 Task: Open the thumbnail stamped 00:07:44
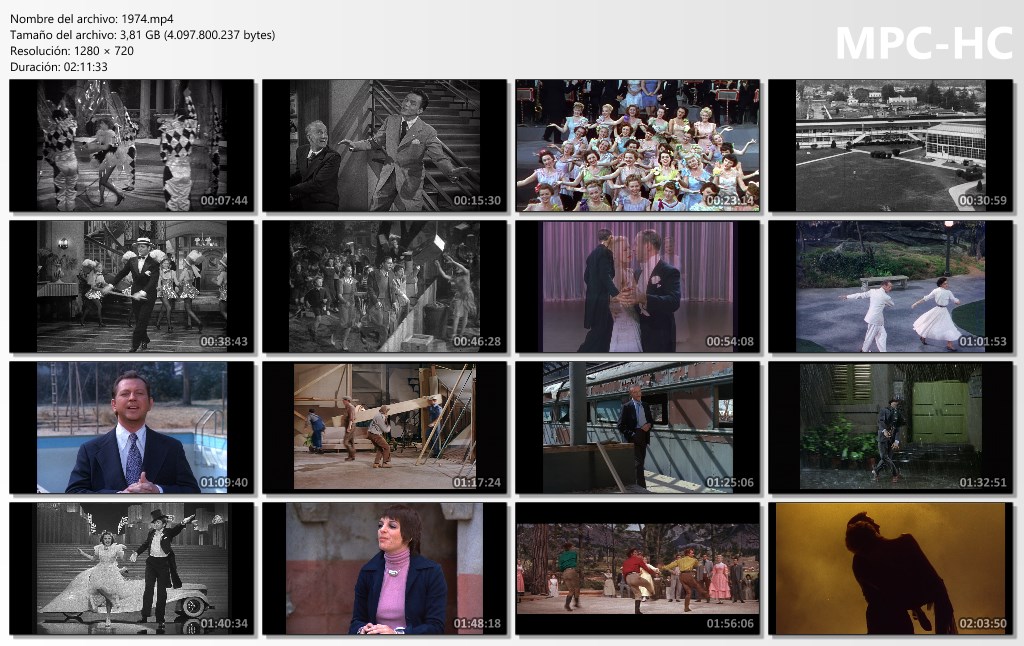(x=132, y=146)
